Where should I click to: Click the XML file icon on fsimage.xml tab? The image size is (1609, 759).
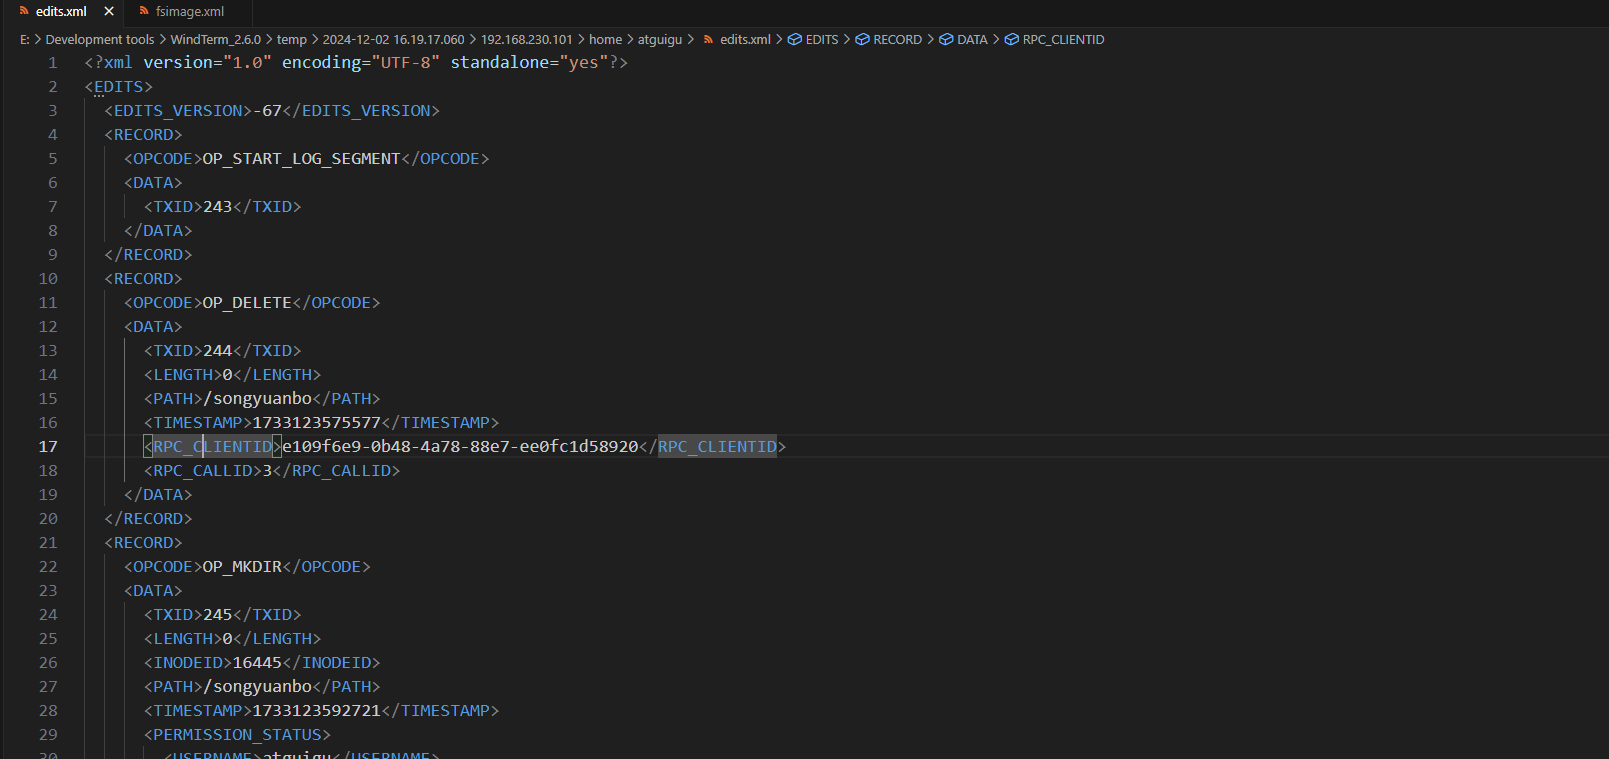tap(144, 12)
